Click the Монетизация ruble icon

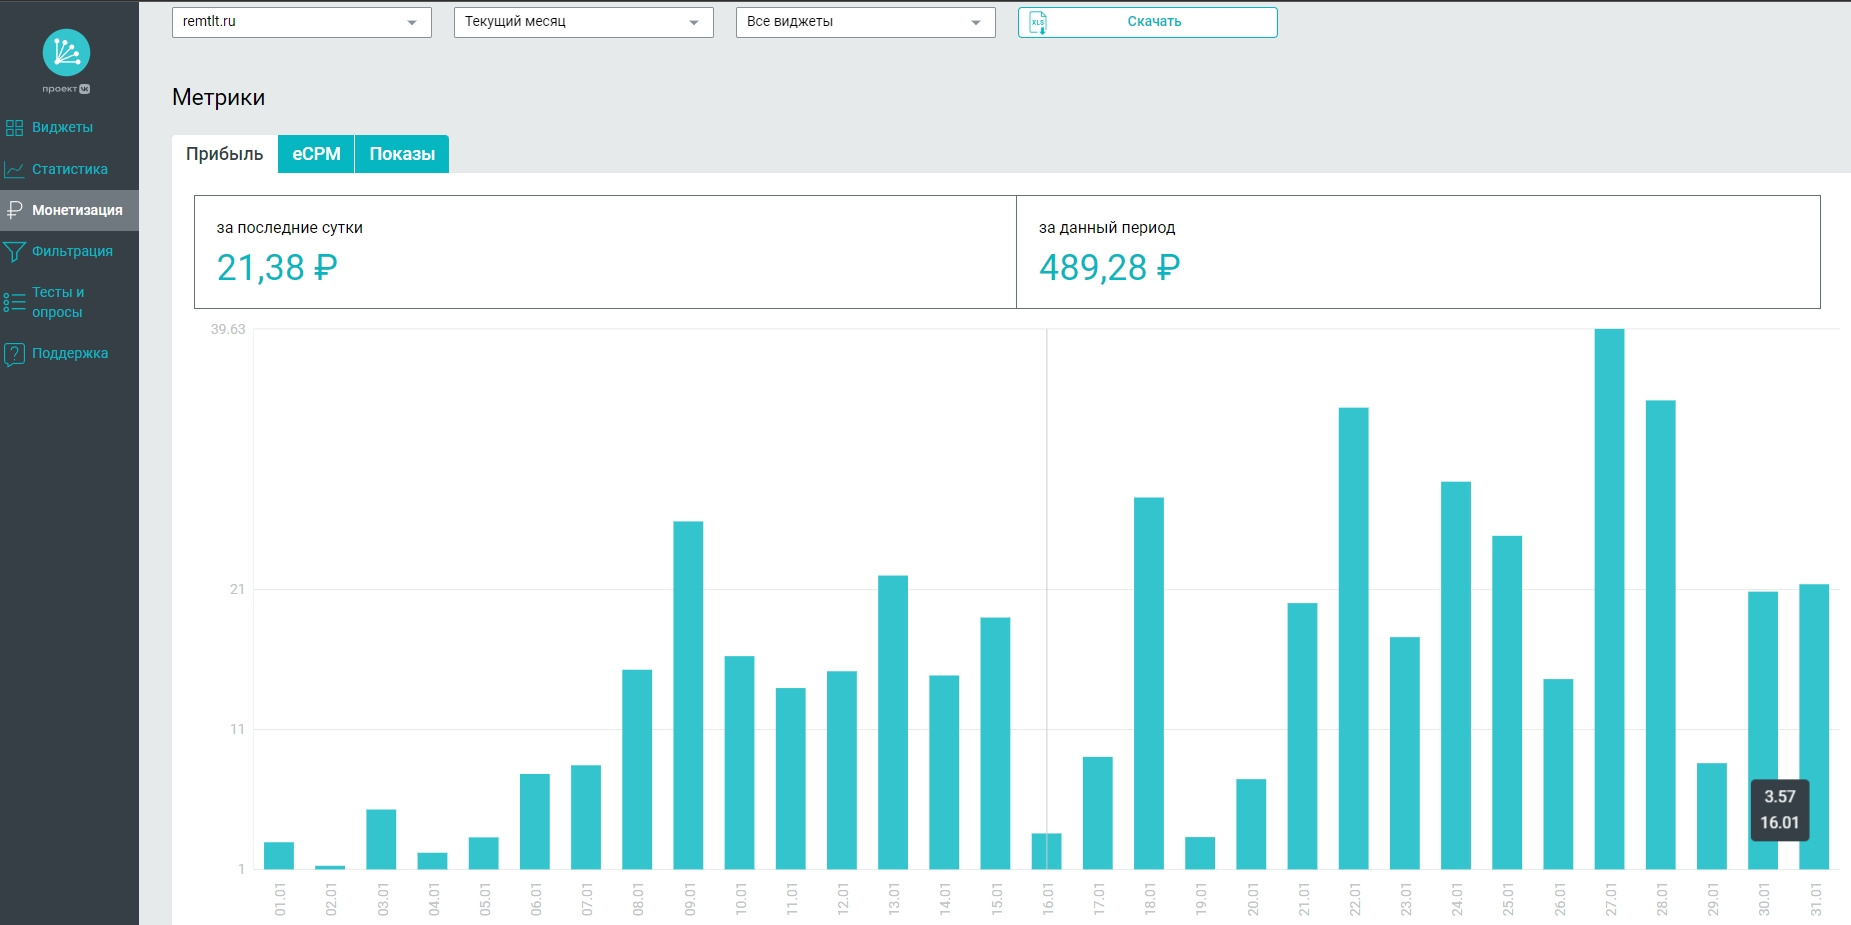point(14,210)
